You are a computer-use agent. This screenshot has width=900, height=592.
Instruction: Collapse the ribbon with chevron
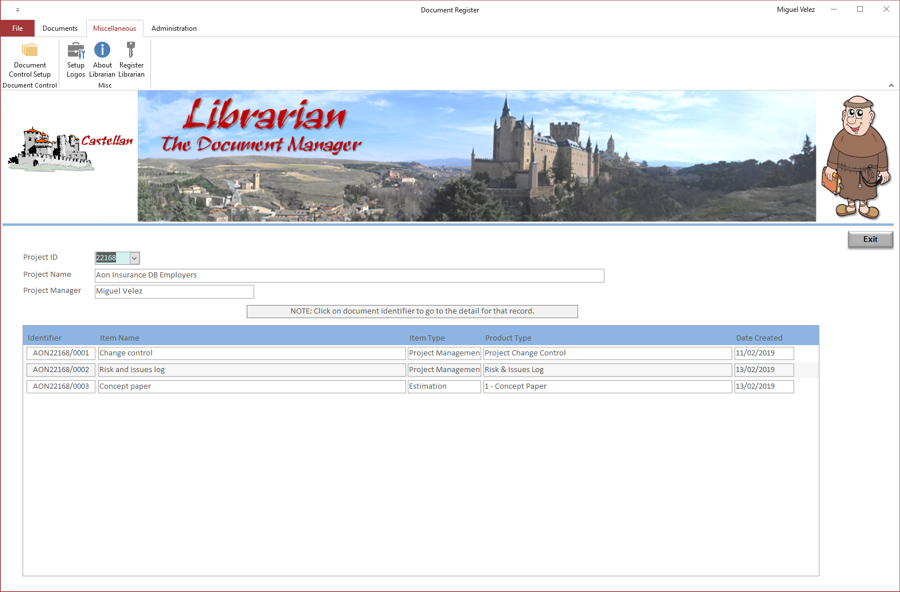(891, 86)
